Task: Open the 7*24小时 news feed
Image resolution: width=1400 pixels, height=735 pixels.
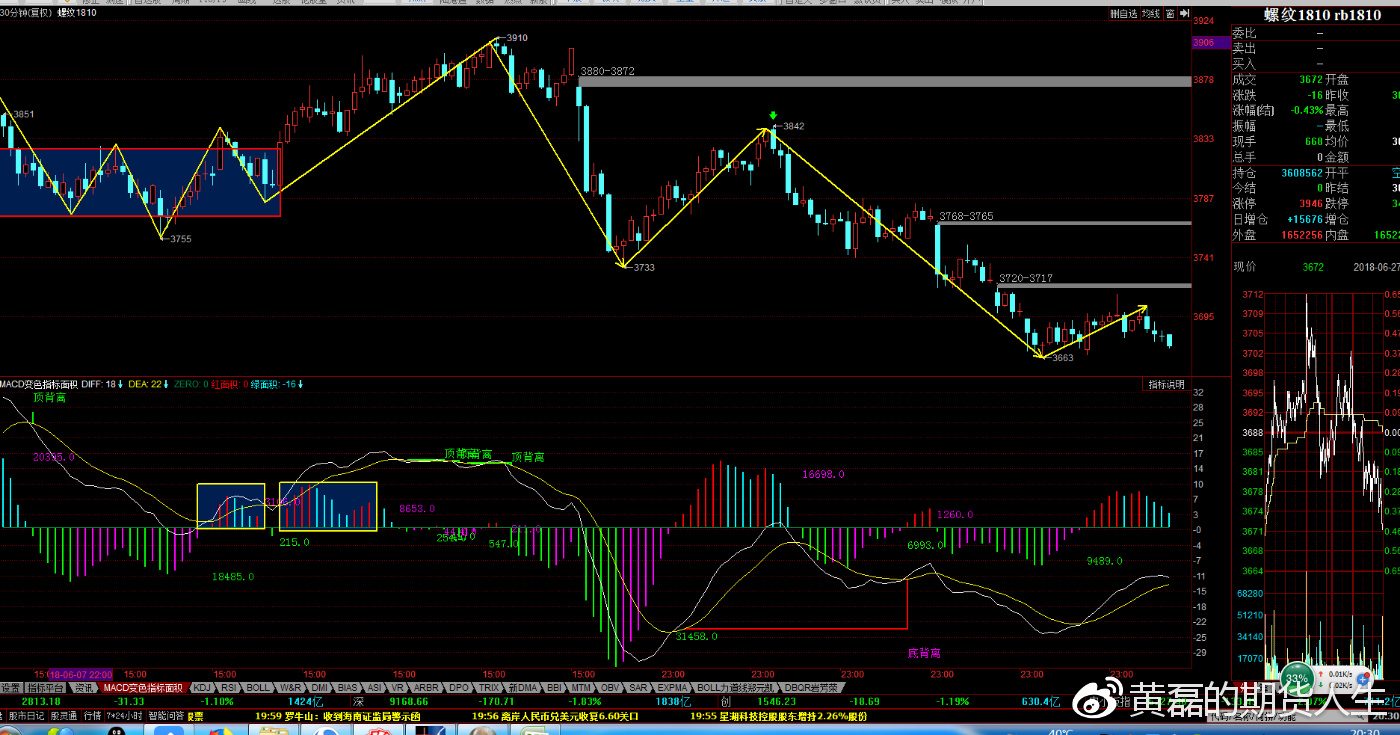Action: tap(124, 716)
